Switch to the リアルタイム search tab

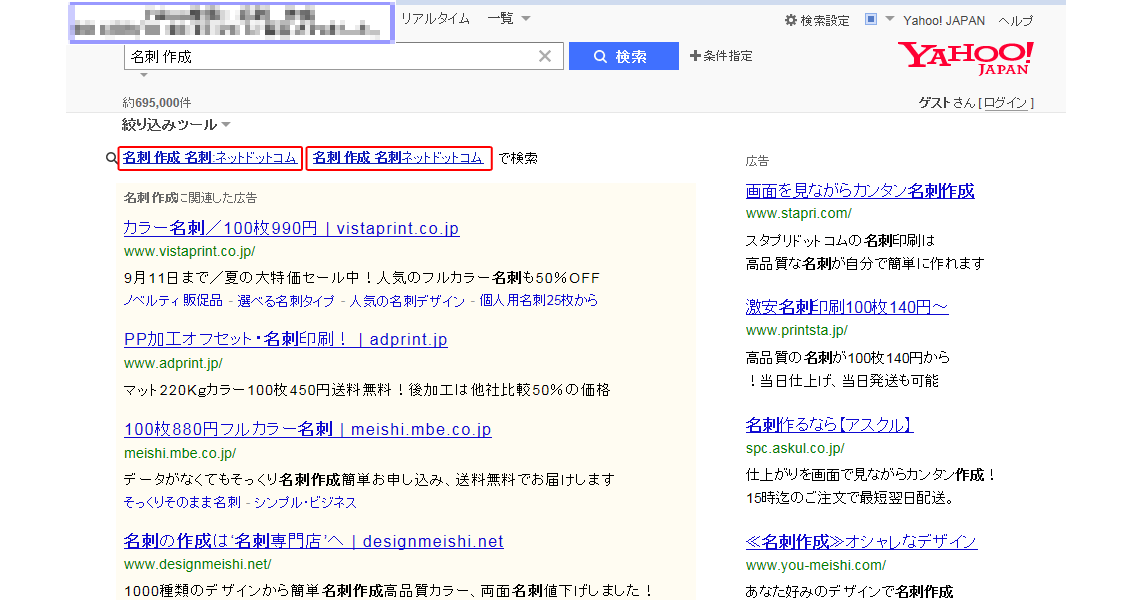coord(435,18)
